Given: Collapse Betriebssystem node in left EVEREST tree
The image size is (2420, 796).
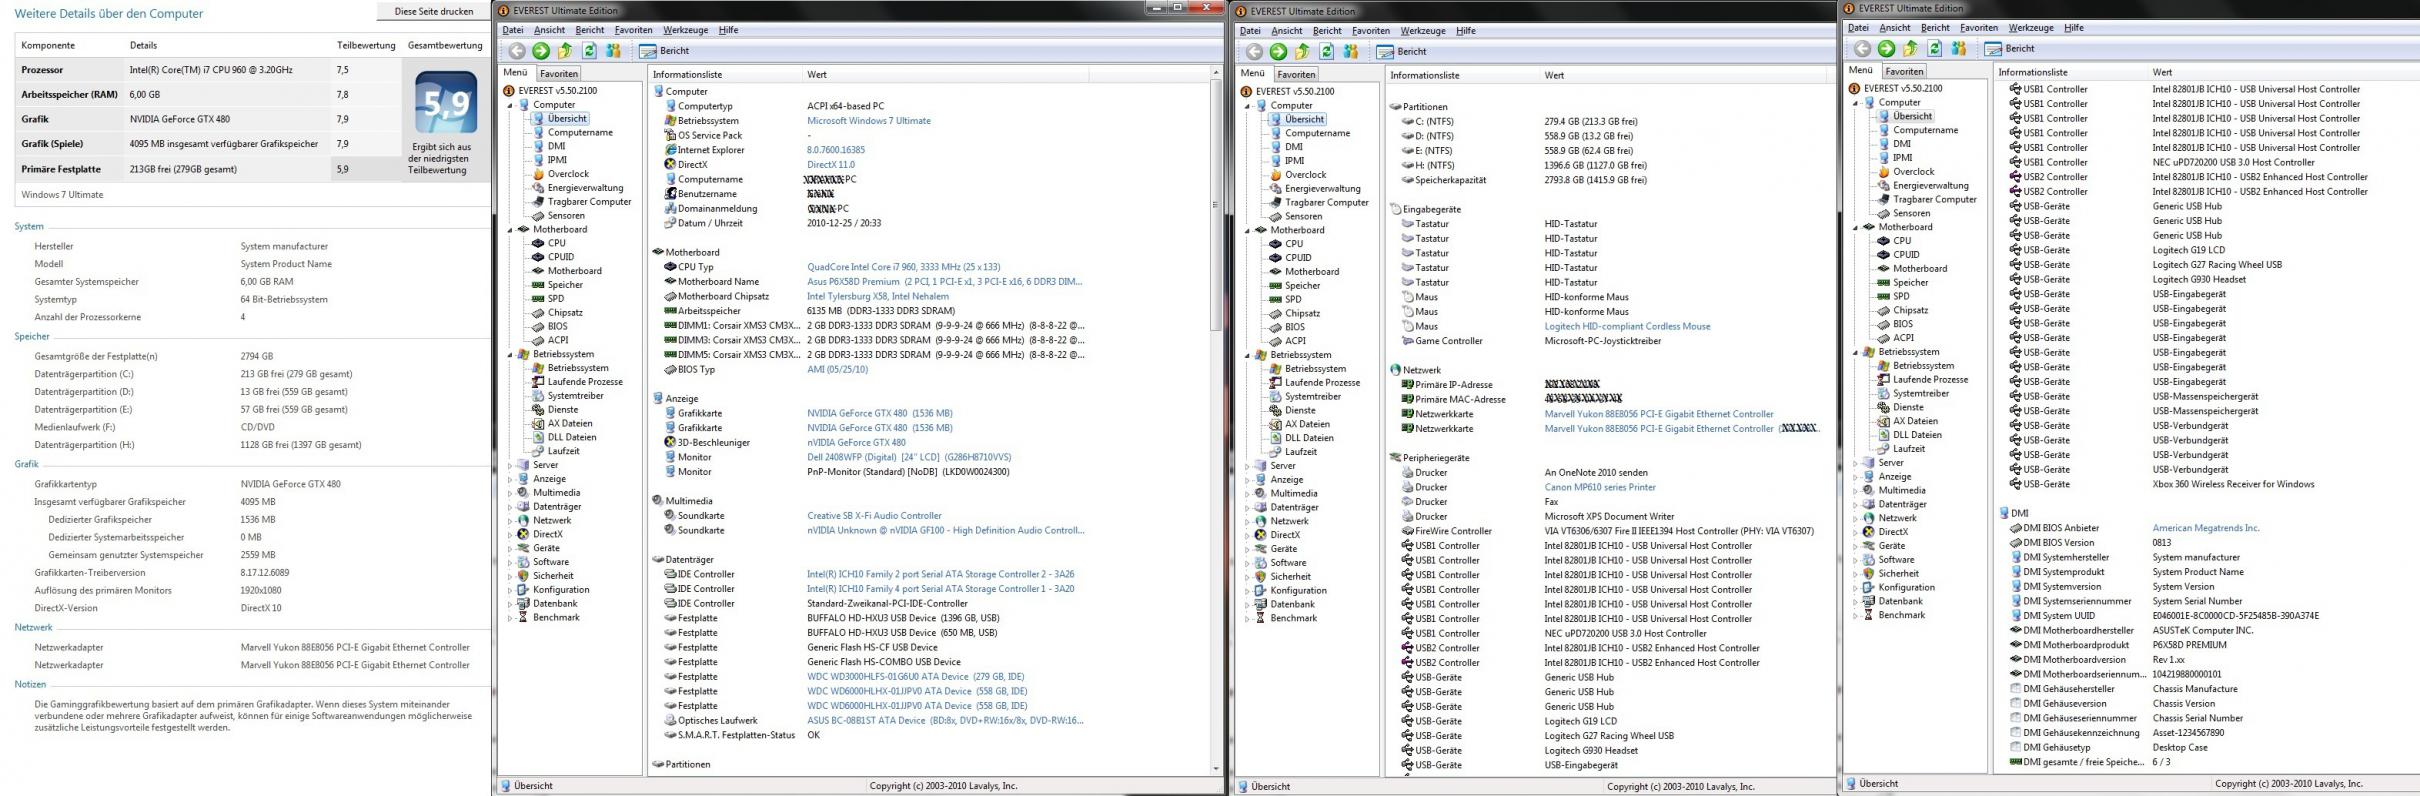Looking at the screenshot, I should pos(510,355).
